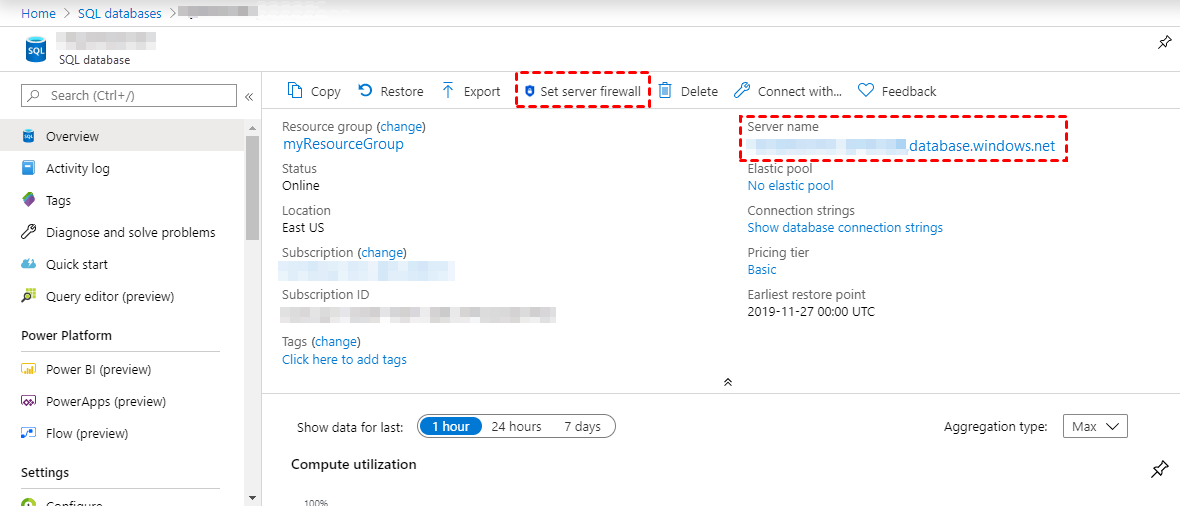Click the Delete toolbar label
The width and height of the screenshot is (1180, 506).
pyautogui.click(x=699, y=91)
